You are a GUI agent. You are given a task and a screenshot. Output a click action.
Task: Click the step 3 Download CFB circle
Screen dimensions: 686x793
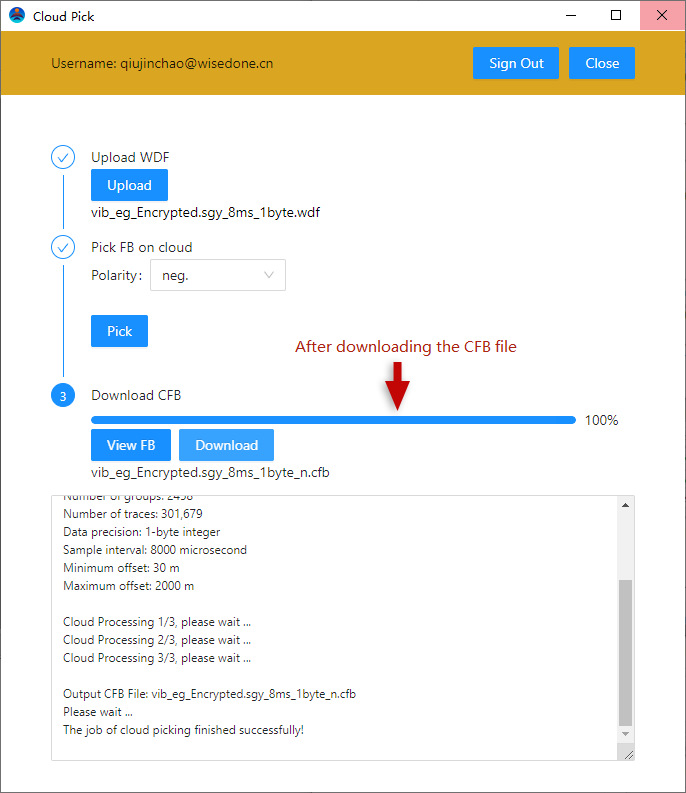pos(63,396)
